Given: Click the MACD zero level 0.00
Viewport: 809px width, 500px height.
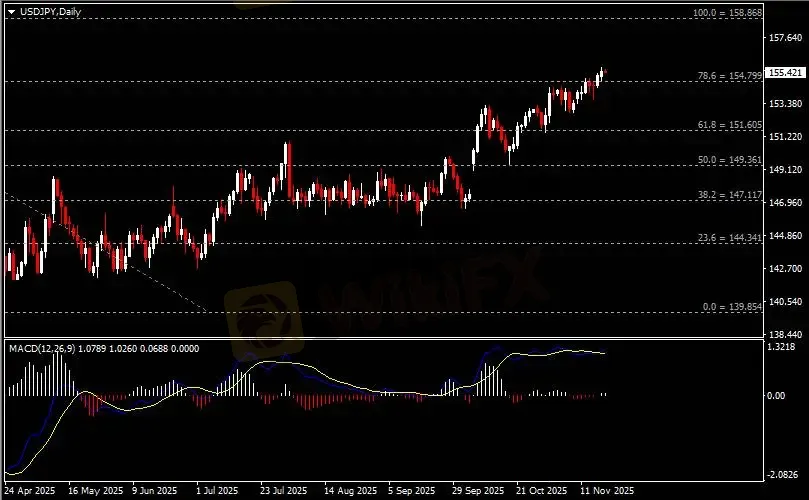Looking at the screenshot, I should click(776, 396).
